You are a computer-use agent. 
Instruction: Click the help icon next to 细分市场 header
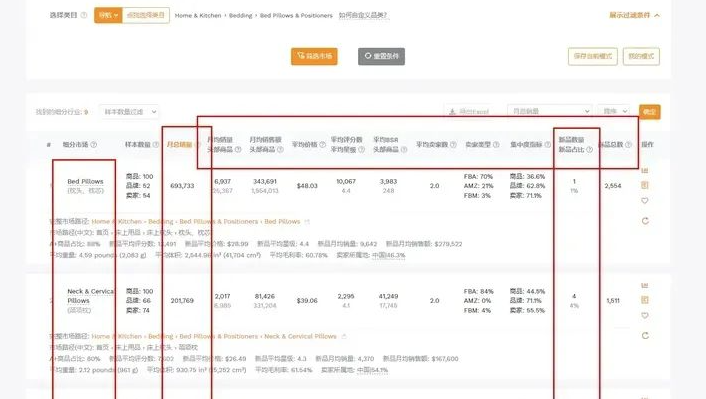(x=94, y=145)
